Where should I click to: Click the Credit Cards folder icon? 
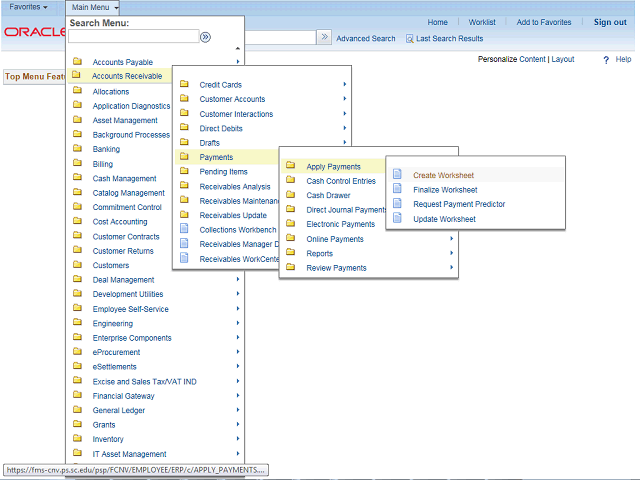coord(183,85)
